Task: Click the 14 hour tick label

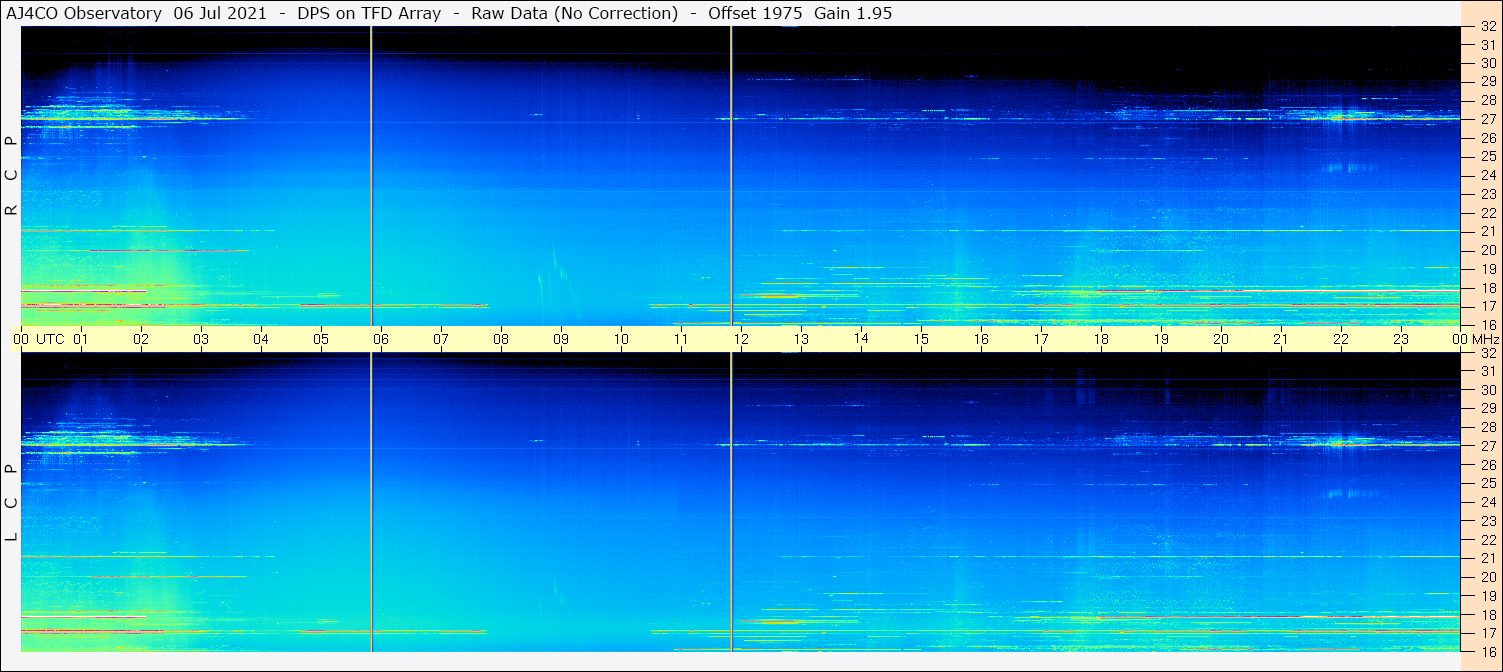Action: 861,338
